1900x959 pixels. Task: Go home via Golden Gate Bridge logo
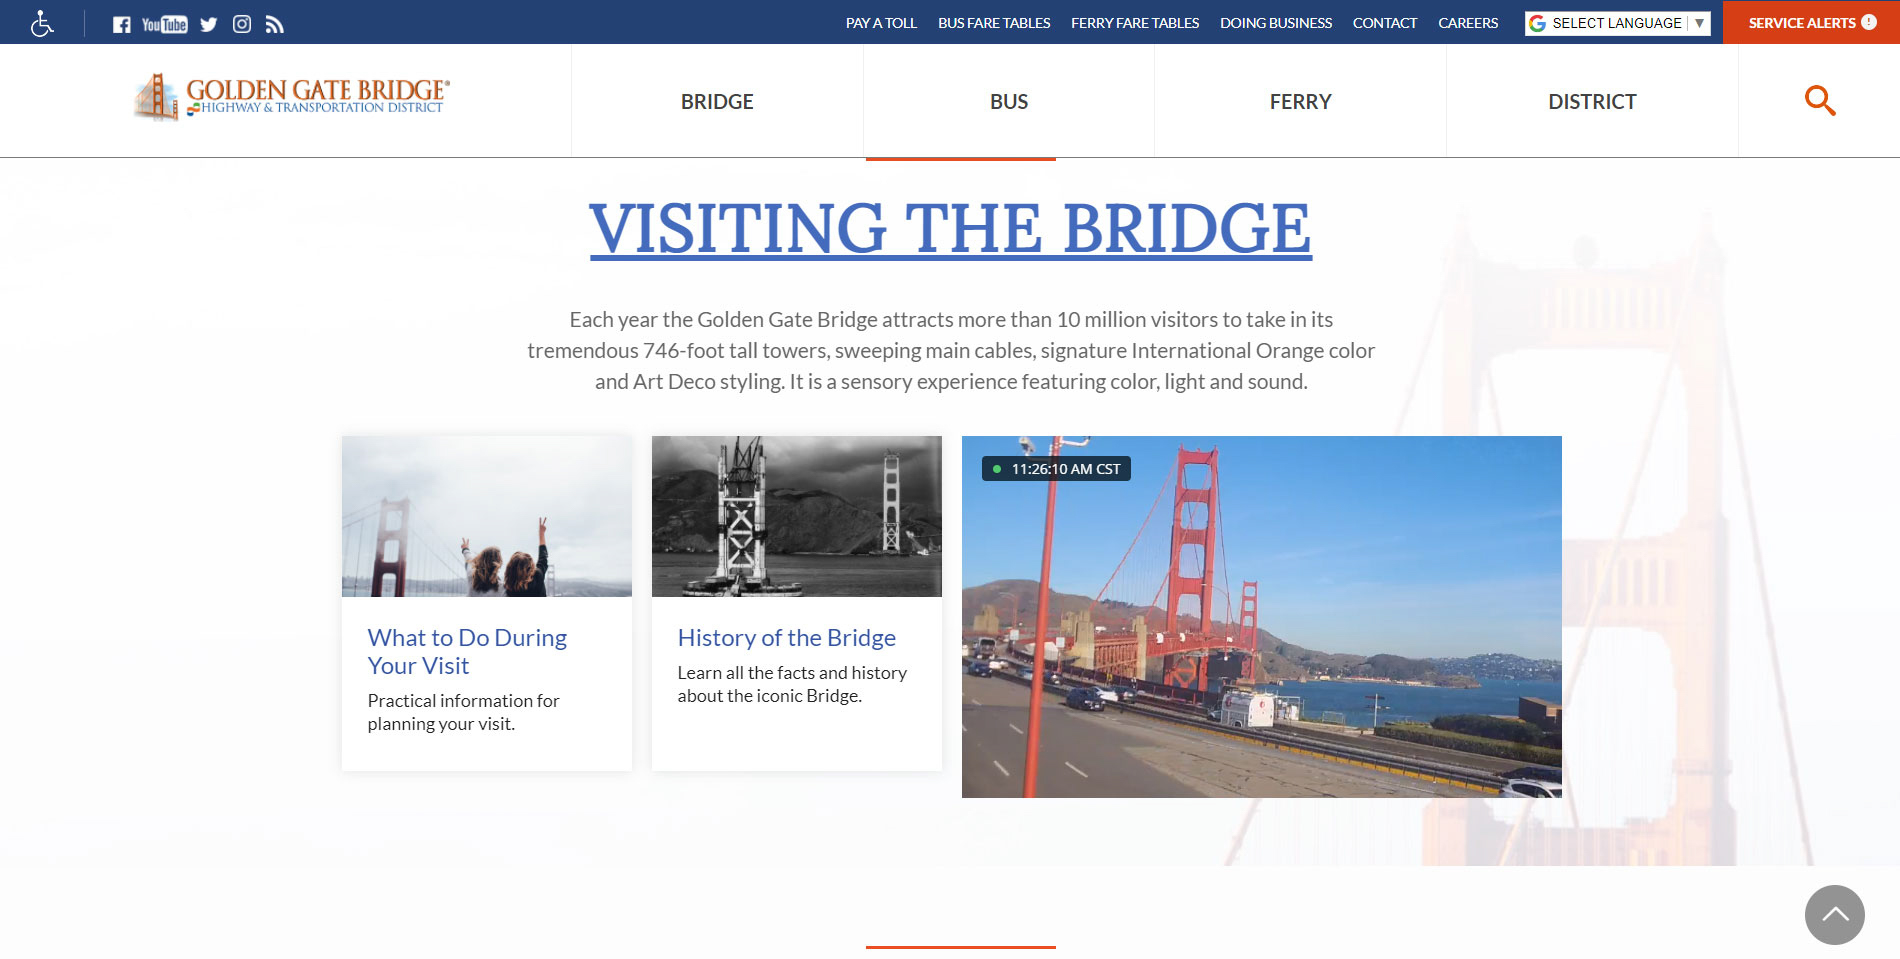tap(291, 97)
